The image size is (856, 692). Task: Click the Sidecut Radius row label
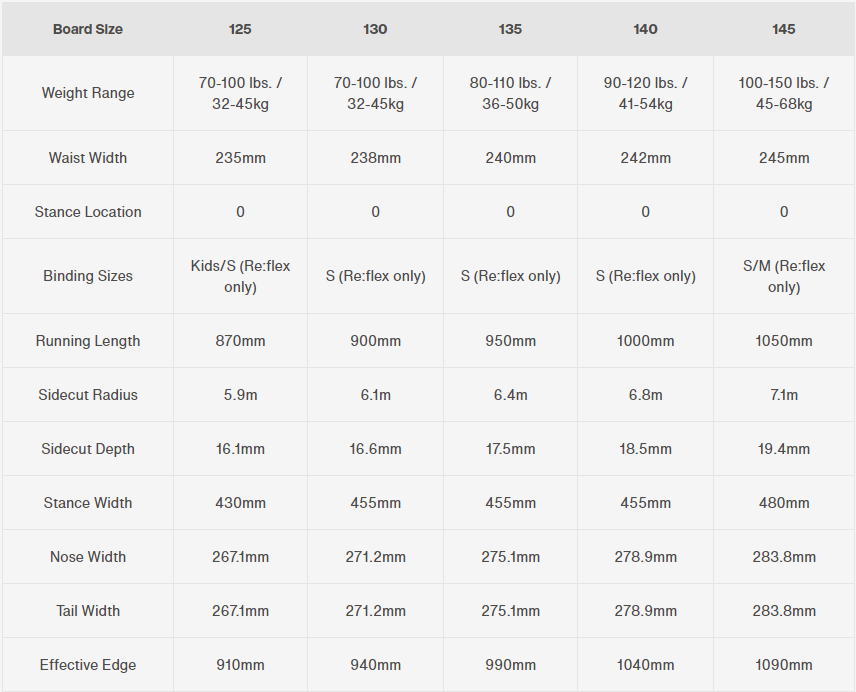click(x=88, y=395)
